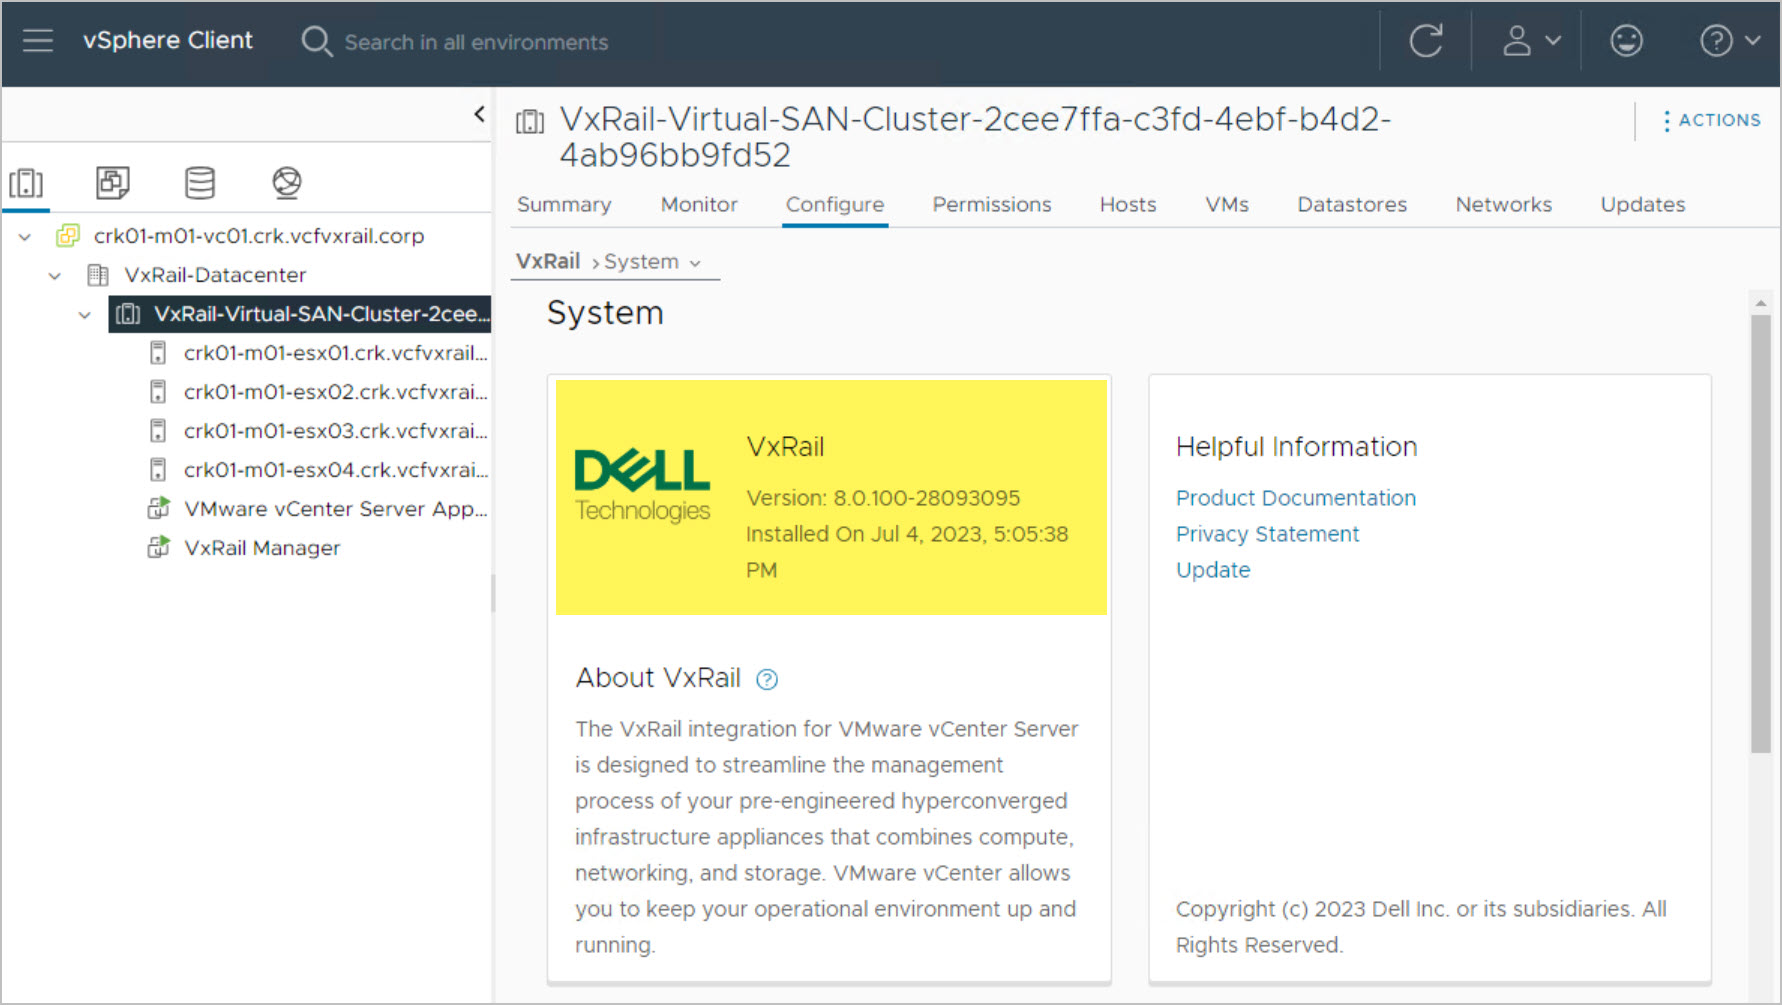This screenshot has width=1782, height=1005.
Task: Click the refresh icon in the header
Action: 1425,41
